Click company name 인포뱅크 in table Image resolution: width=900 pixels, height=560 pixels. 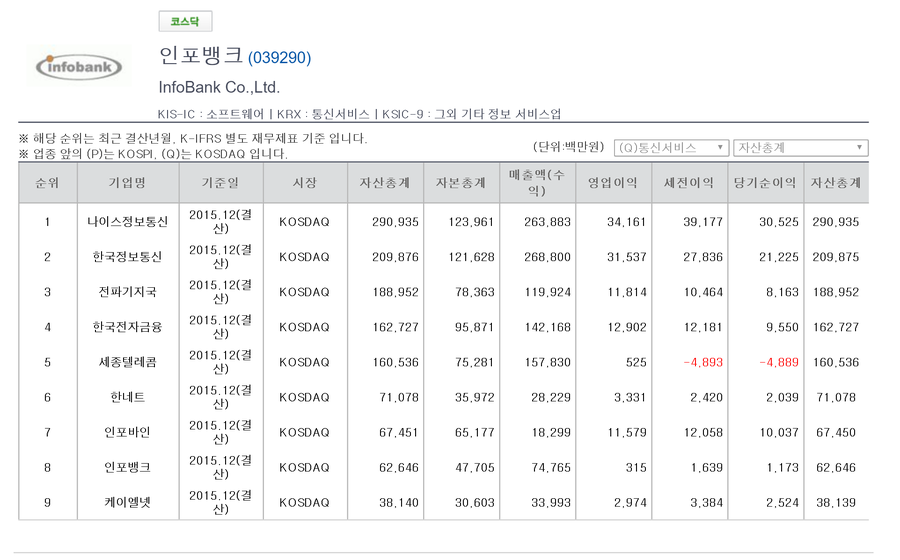tap(127, 468)
